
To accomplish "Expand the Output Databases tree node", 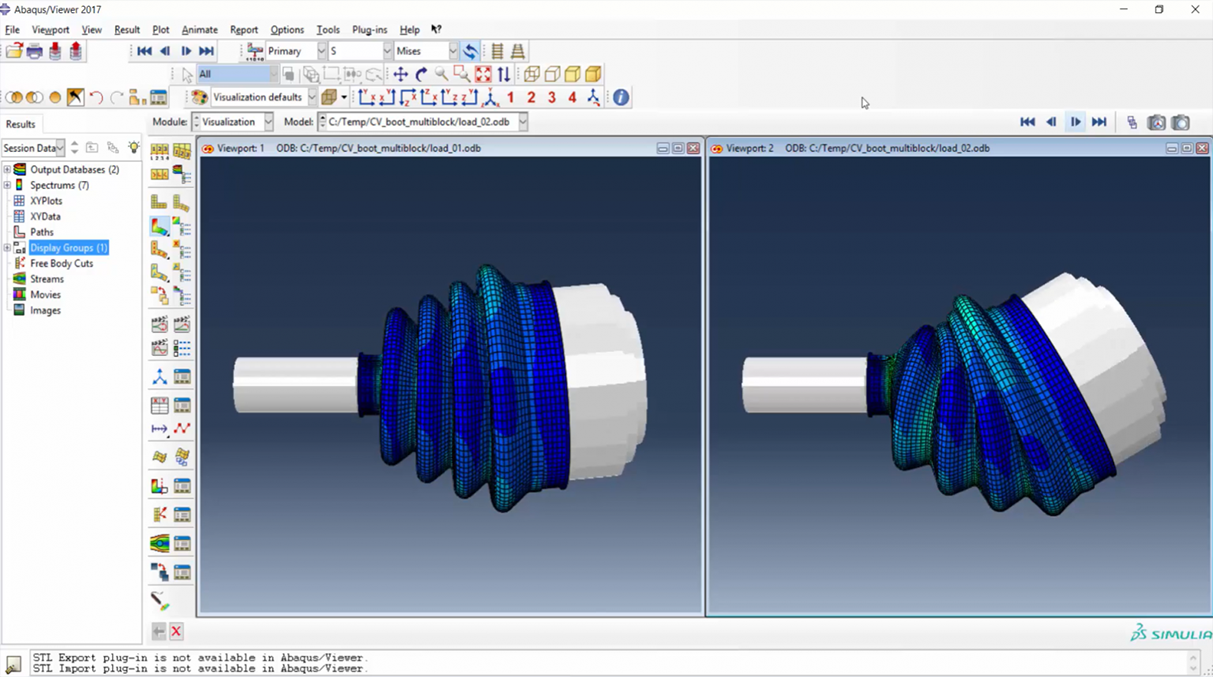I will 7,170.
